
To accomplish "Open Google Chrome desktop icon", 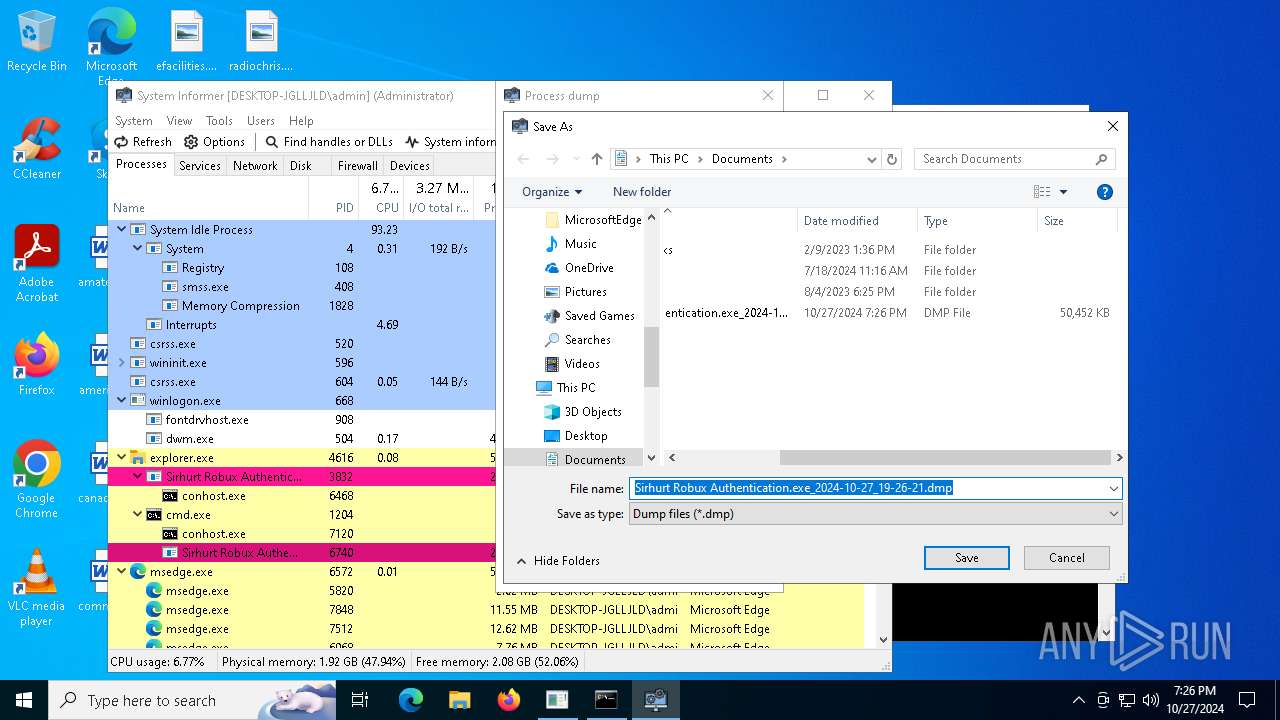I will pos(37,480).
